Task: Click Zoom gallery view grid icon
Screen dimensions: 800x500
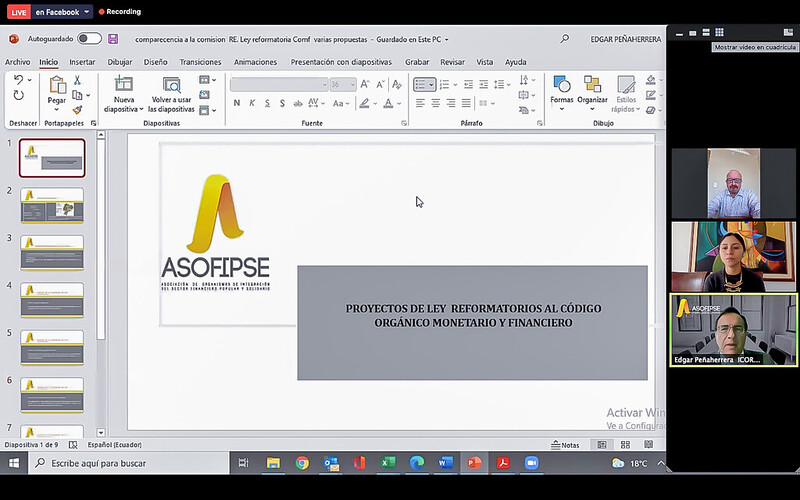Action: coord(719,32)
